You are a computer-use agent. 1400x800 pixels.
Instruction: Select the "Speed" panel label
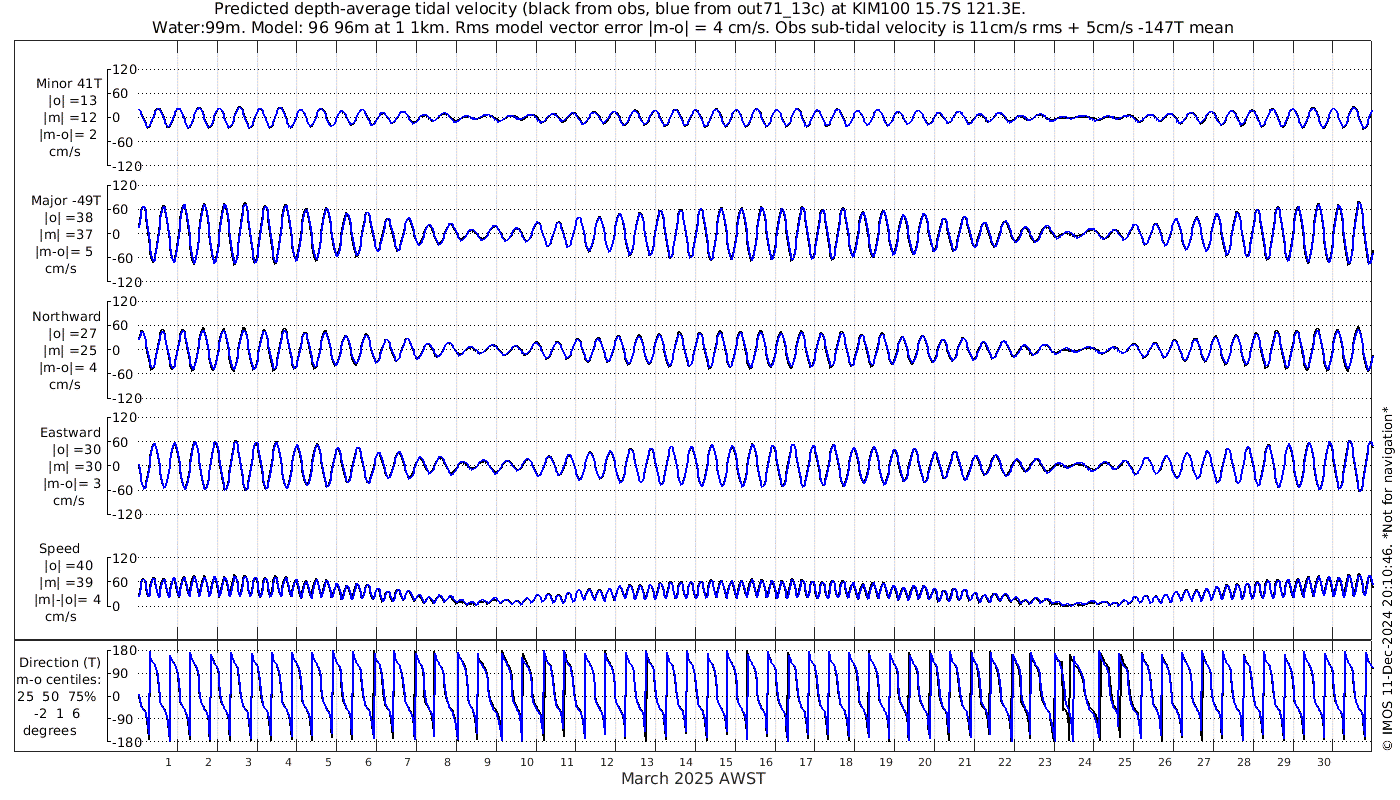pyautogui.click(x=60, y=549)
